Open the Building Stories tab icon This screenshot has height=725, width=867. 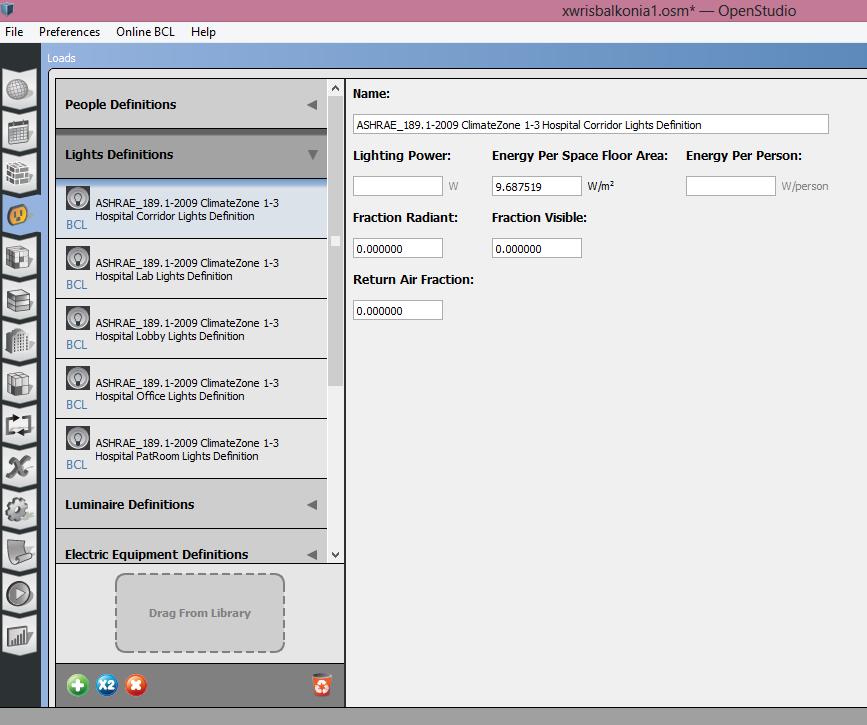[x=20, y=300]
